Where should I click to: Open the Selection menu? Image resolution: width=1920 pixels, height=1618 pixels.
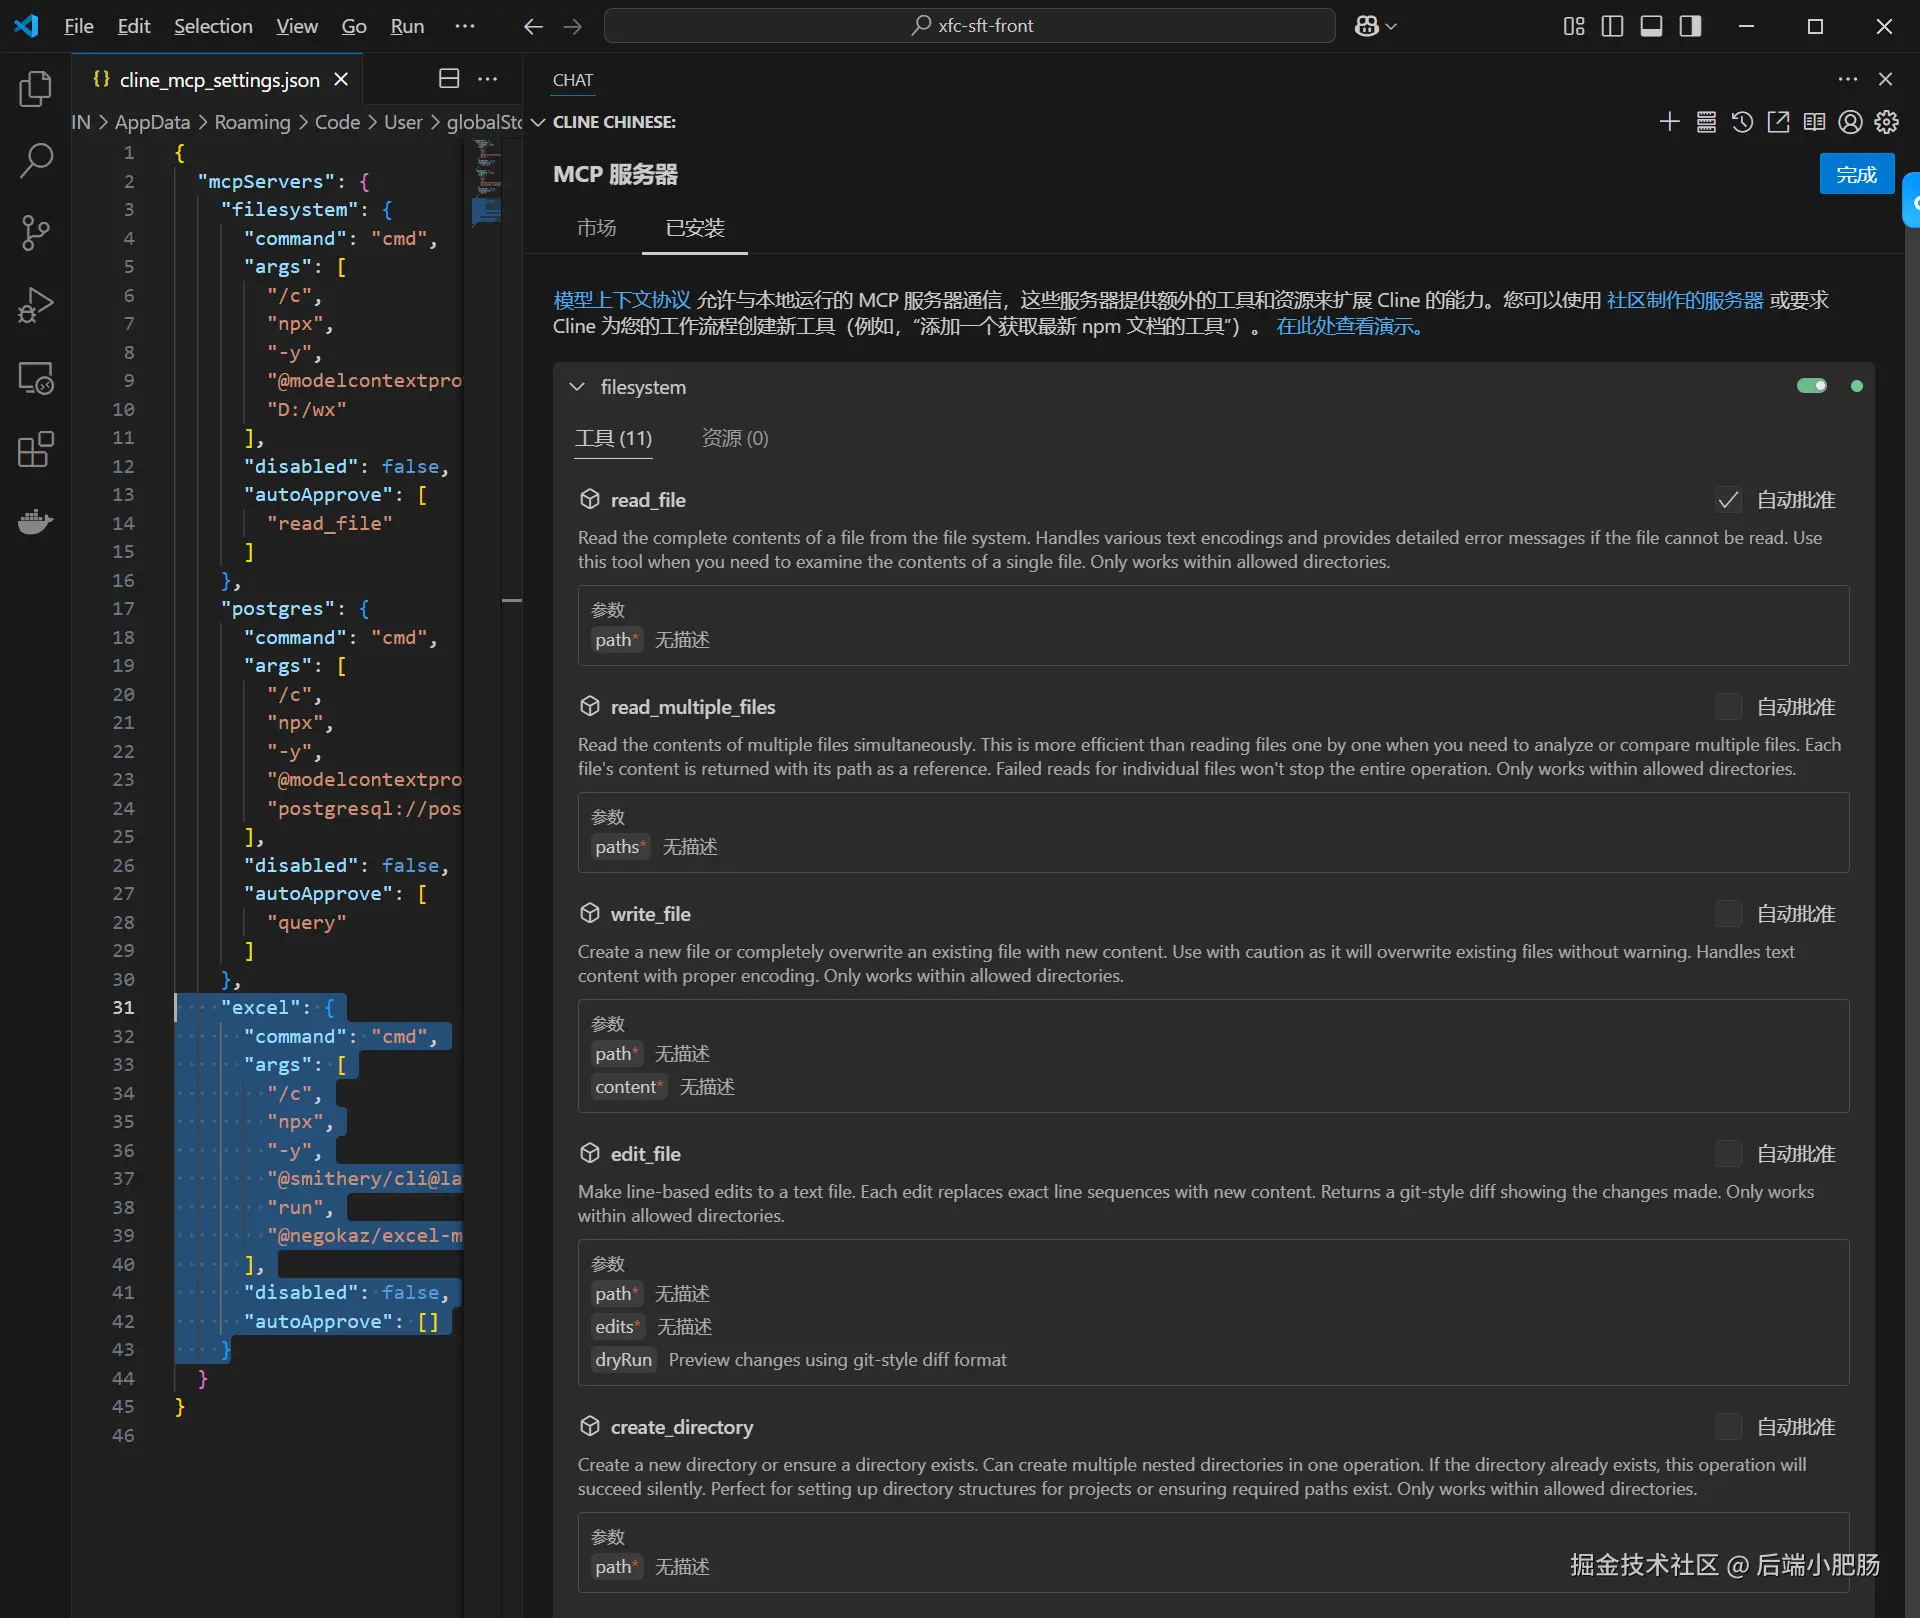coord(213,26)
